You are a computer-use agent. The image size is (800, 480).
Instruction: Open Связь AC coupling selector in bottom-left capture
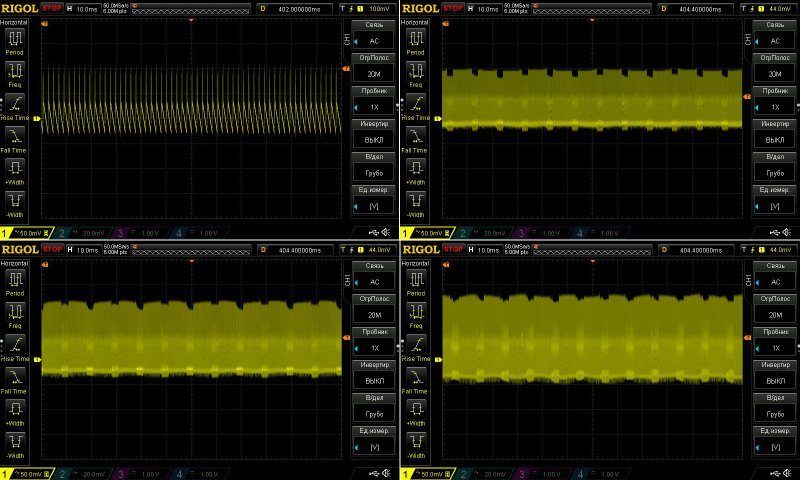click(x=374, y=276)
